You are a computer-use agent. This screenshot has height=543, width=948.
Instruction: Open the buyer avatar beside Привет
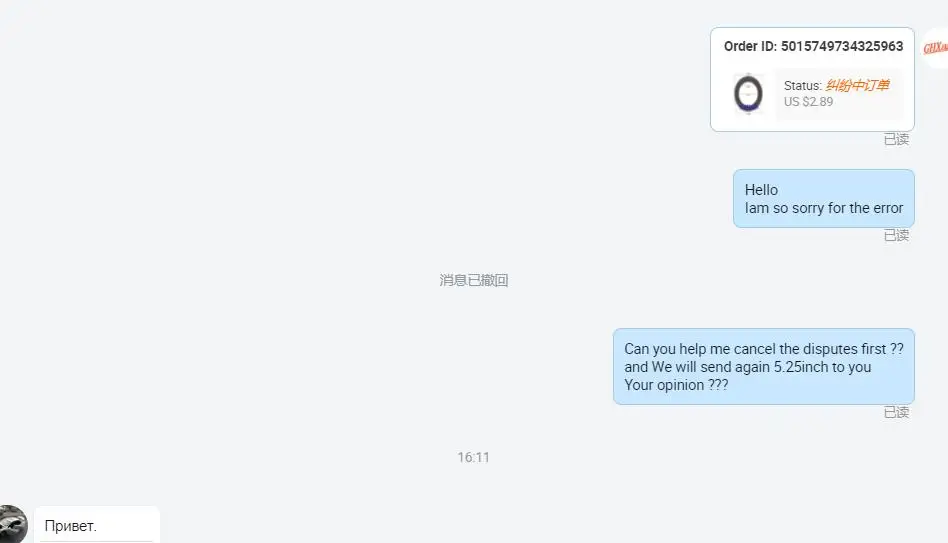coord(11,524)
